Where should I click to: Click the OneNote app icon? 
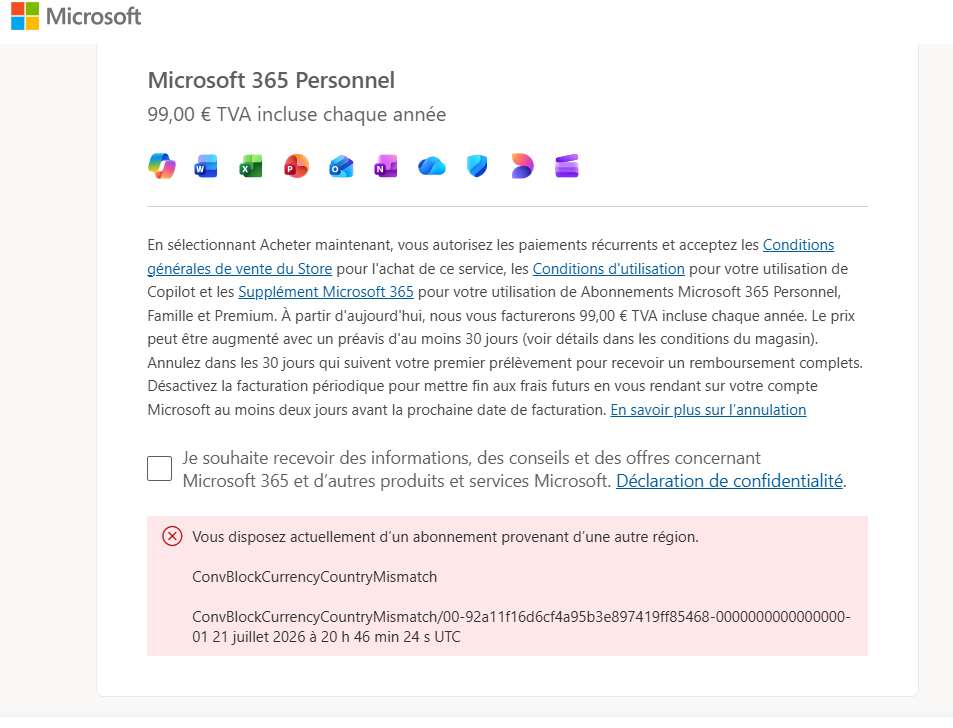click(x=386, y=166)
